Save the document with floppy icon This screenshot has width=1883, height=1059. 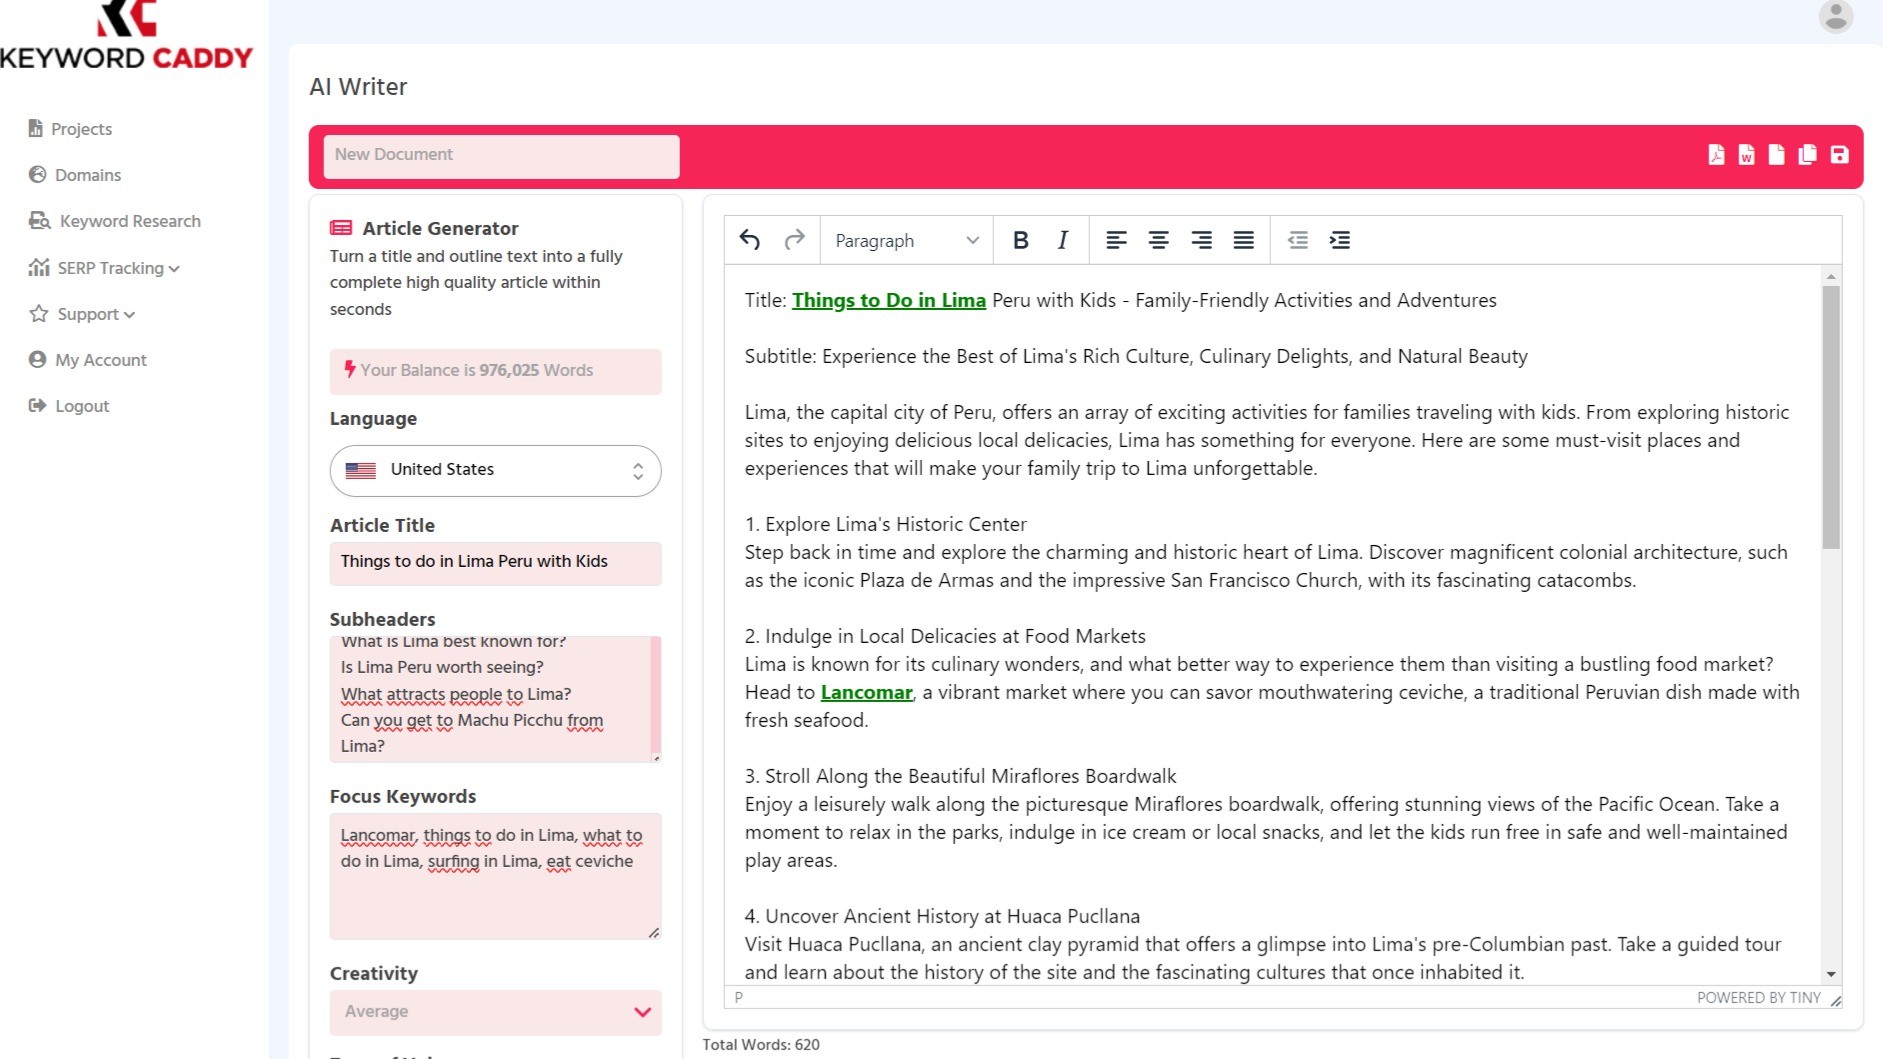coord(1839,155)
